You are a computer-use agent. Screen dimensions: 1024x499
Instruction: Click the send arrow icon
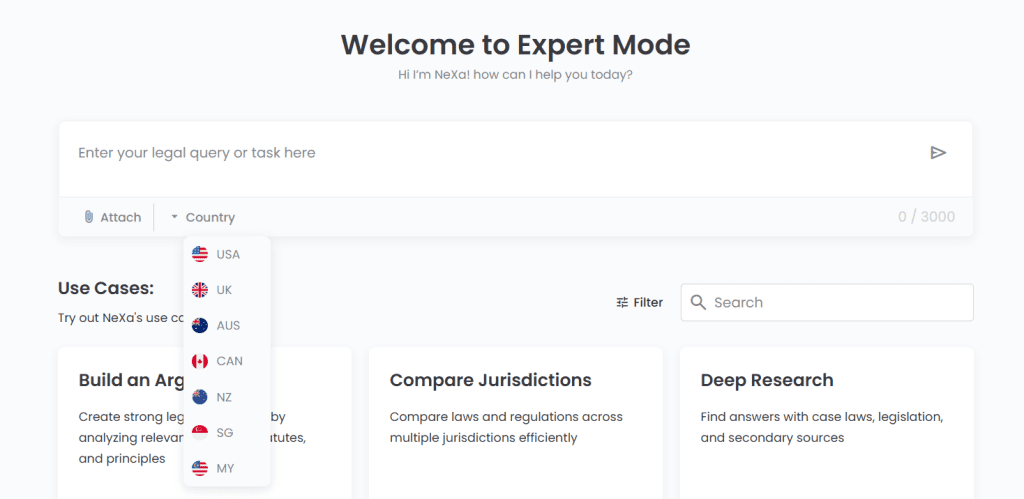coord(938,153)
